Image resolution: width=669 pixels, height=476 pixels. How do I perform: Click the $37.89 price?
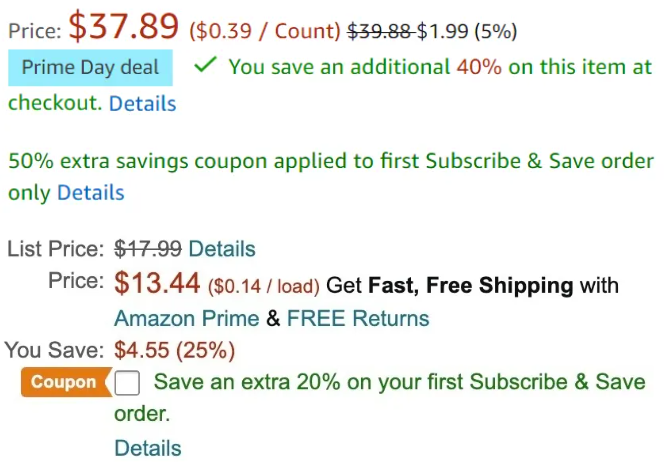pos(124,28)
